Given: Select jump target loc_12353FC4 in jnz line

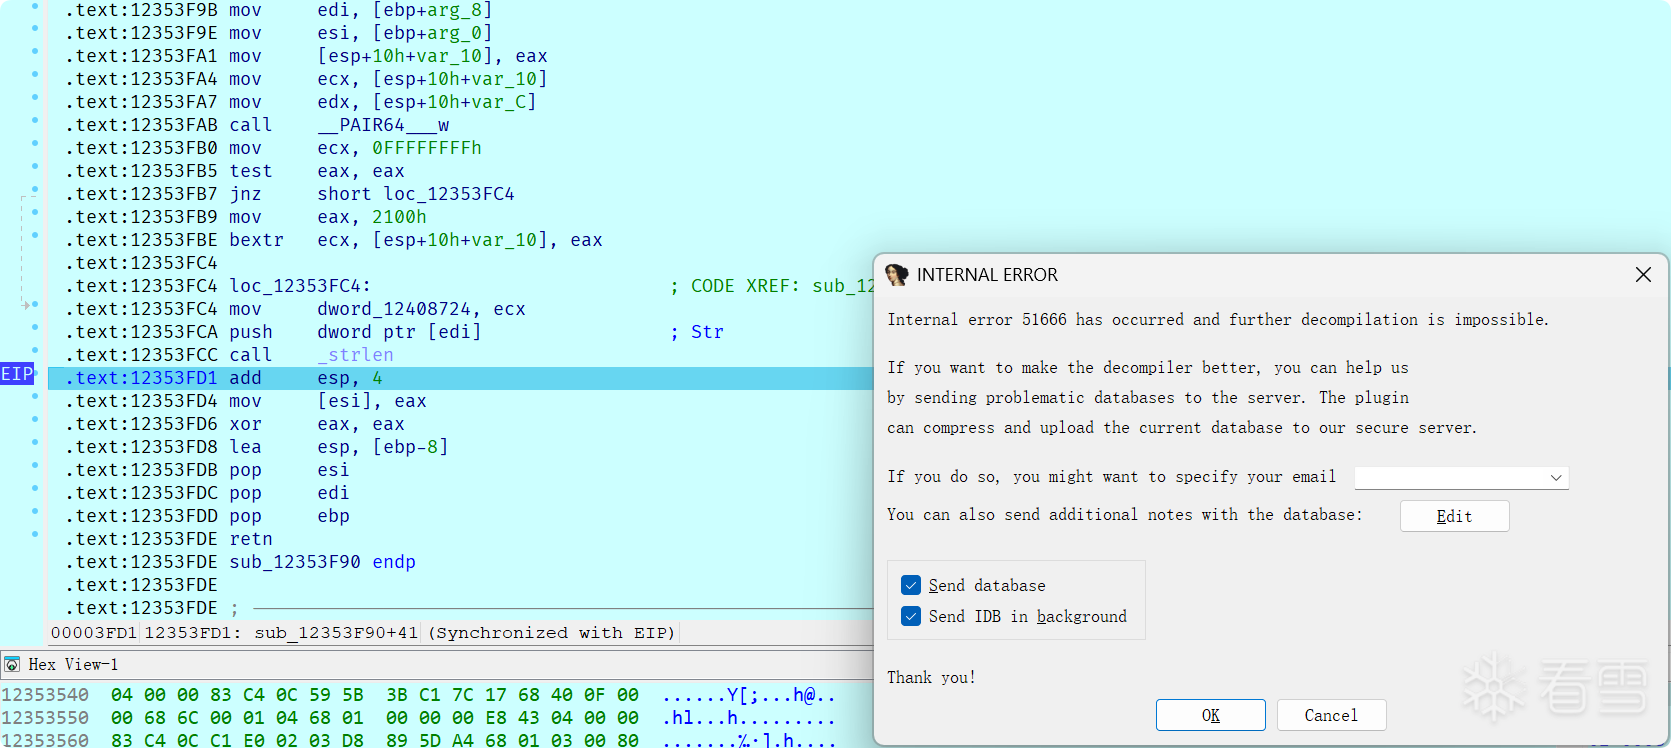Looking at the screenshot, I should coord(449,194).
